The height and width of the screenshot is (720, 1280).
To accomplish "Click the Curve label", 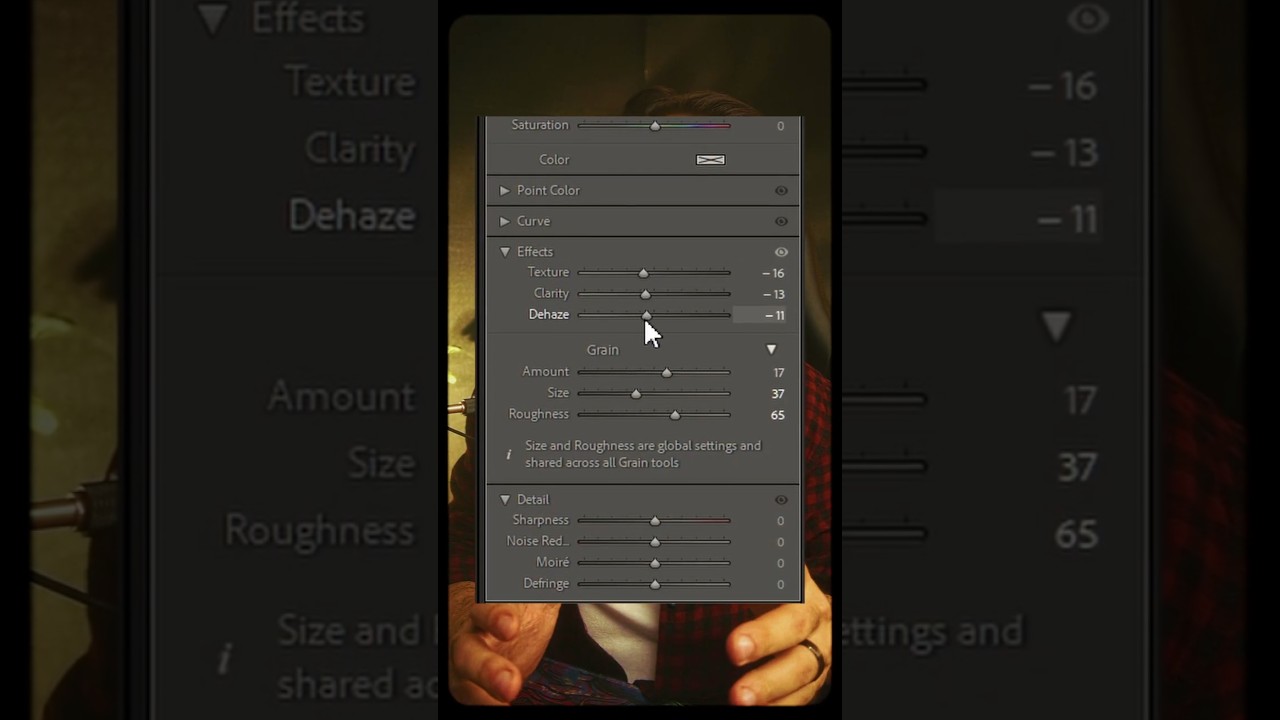I will (533, 221).
